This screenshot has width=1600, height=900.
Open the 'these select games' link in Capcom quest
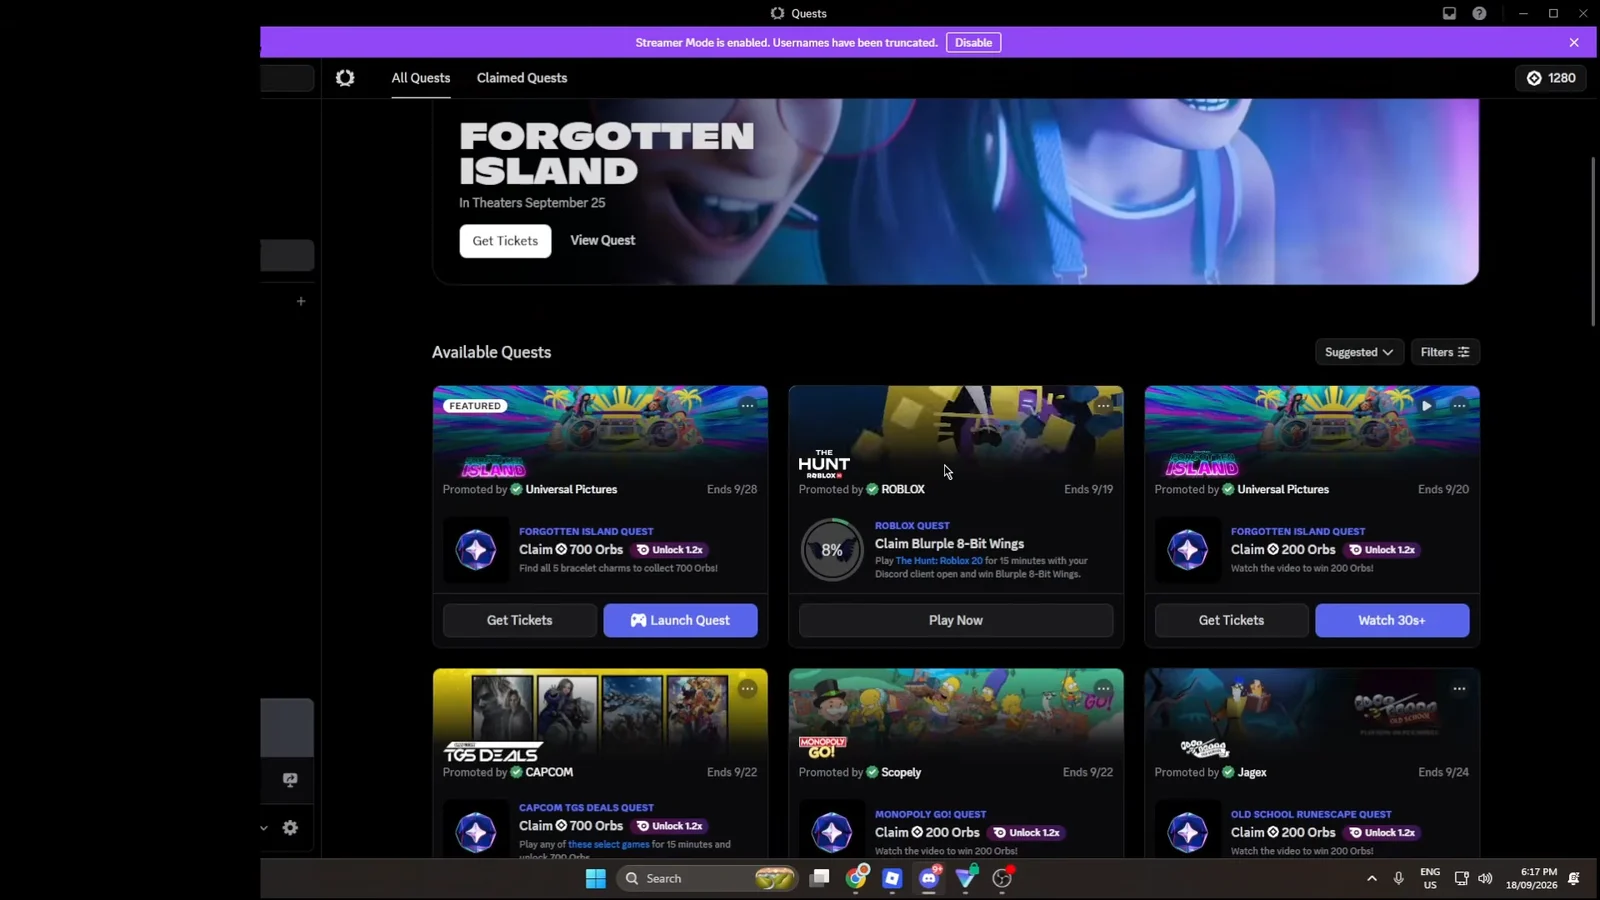click(x=609, y=844)
